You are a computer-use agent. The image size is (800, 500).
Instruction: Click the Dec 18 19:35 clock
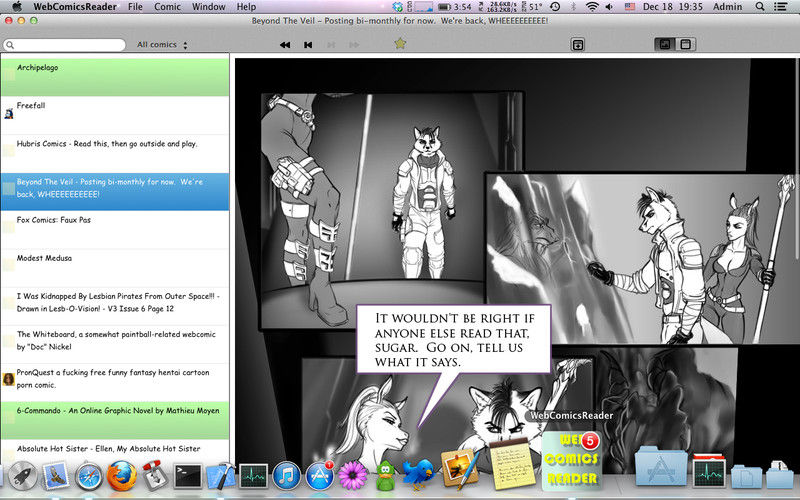[x=672, y=7]
